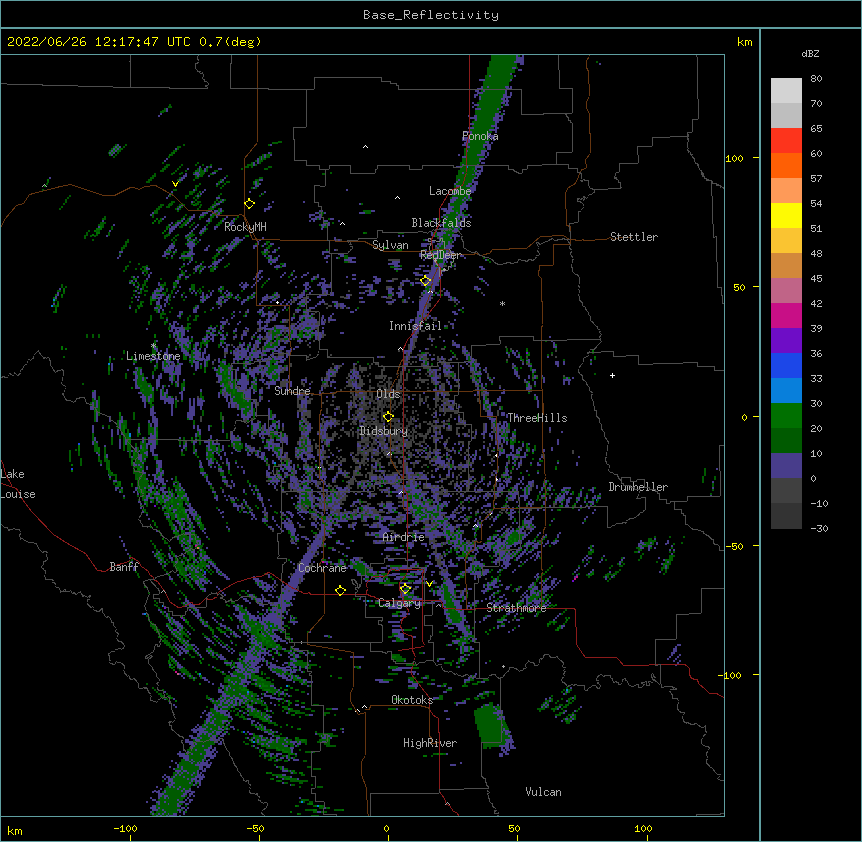
Task: Select the dark green 10-20 dBZ swatch
Action: coord(786,441)
